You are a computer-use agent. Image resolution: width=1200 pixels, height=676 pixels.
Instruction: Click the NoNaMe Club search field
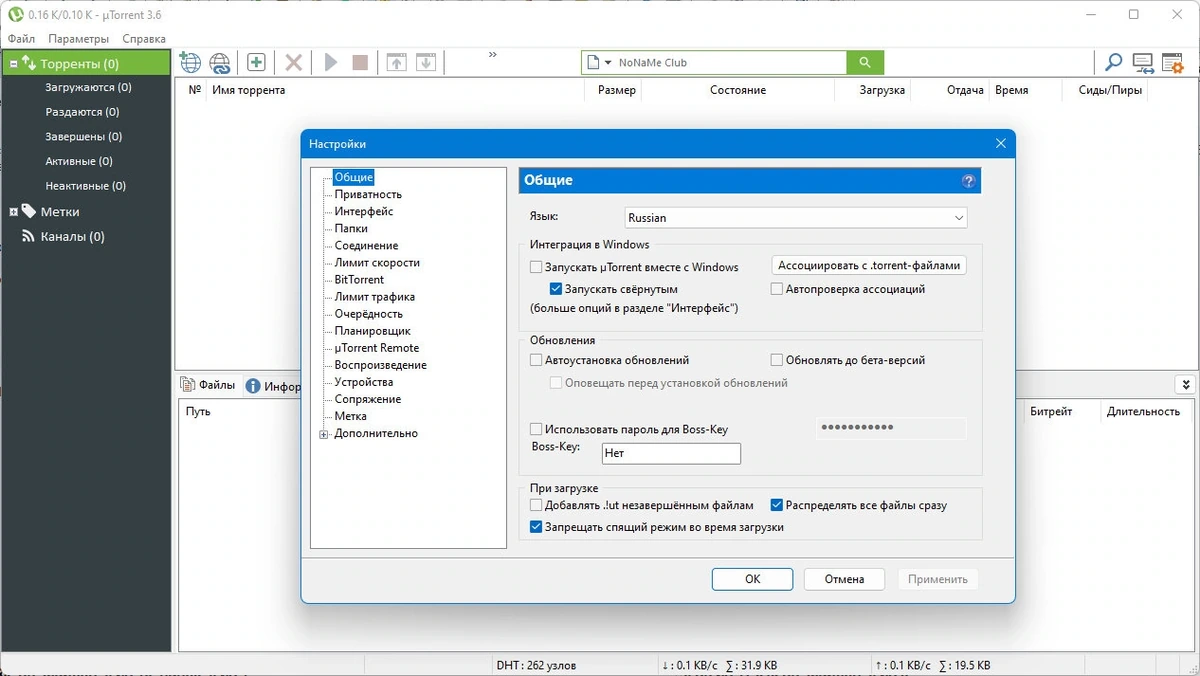pyautogui.click(x=730, y=62)
